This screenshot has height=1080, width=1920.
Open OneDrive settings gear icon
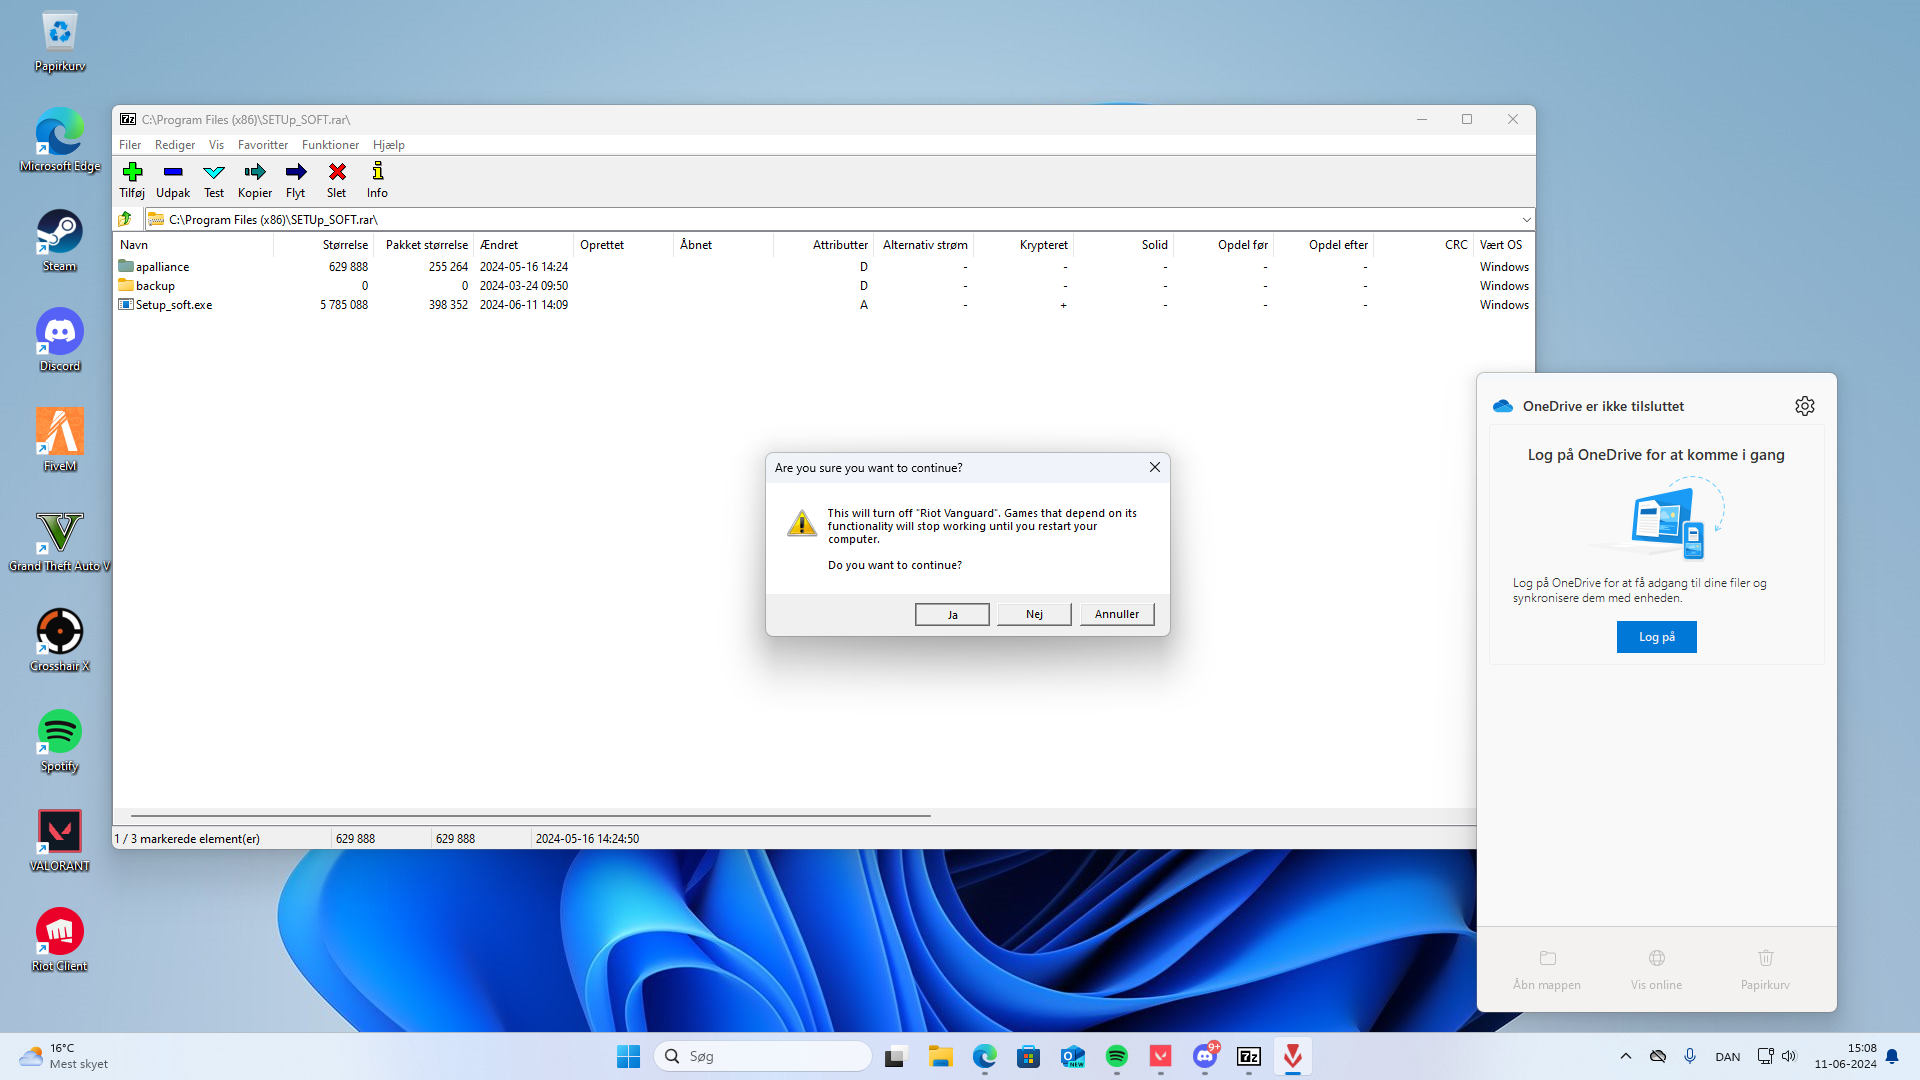coord(1804,406)
